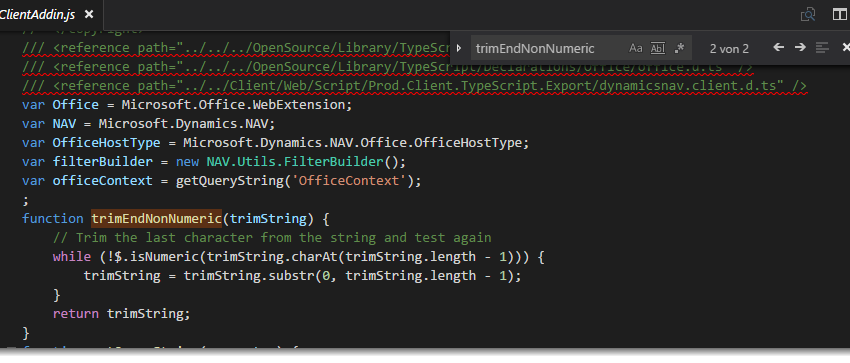Screen dimensions: 850x363
Task: Click the '2 von 2' match counter
Action: [729, 49]
